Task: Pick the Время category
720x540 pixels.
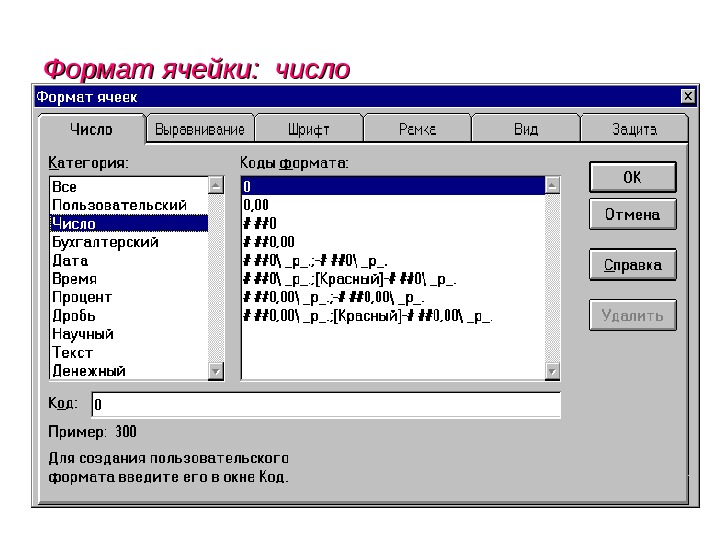Action: pos(129,279)
